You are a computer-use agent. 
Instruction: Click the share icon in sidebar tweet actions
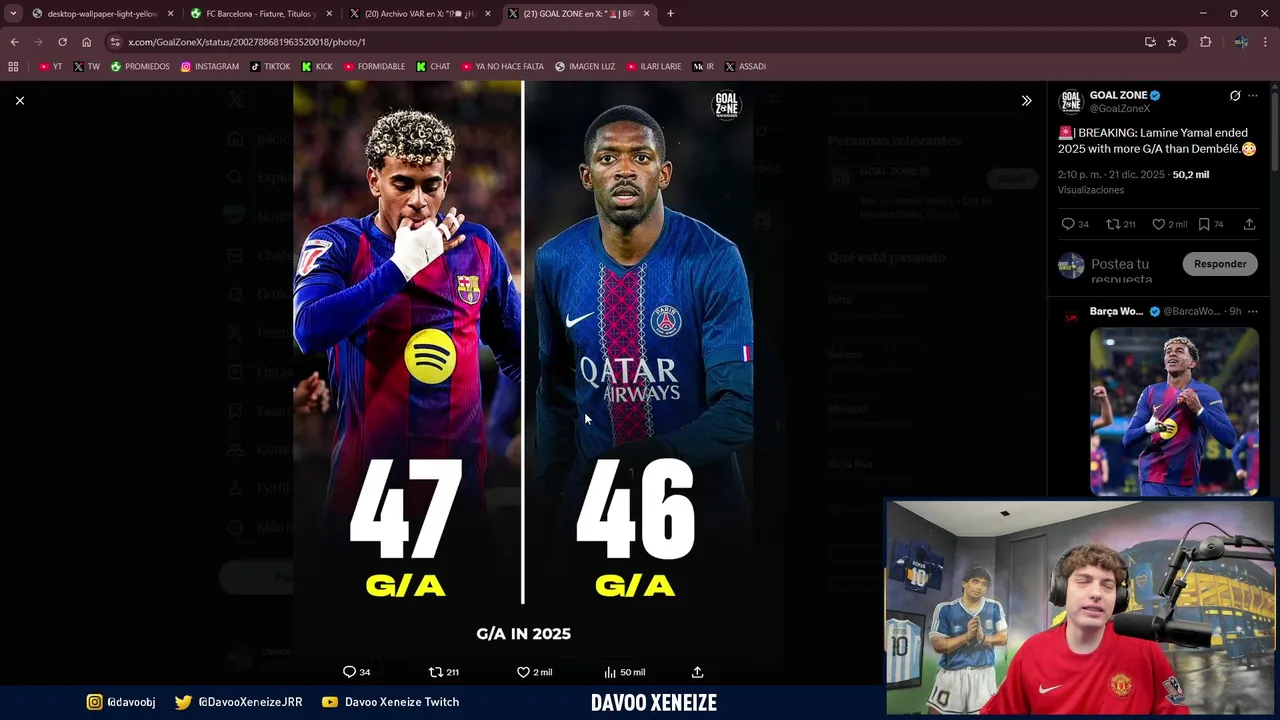(1249, 224)
